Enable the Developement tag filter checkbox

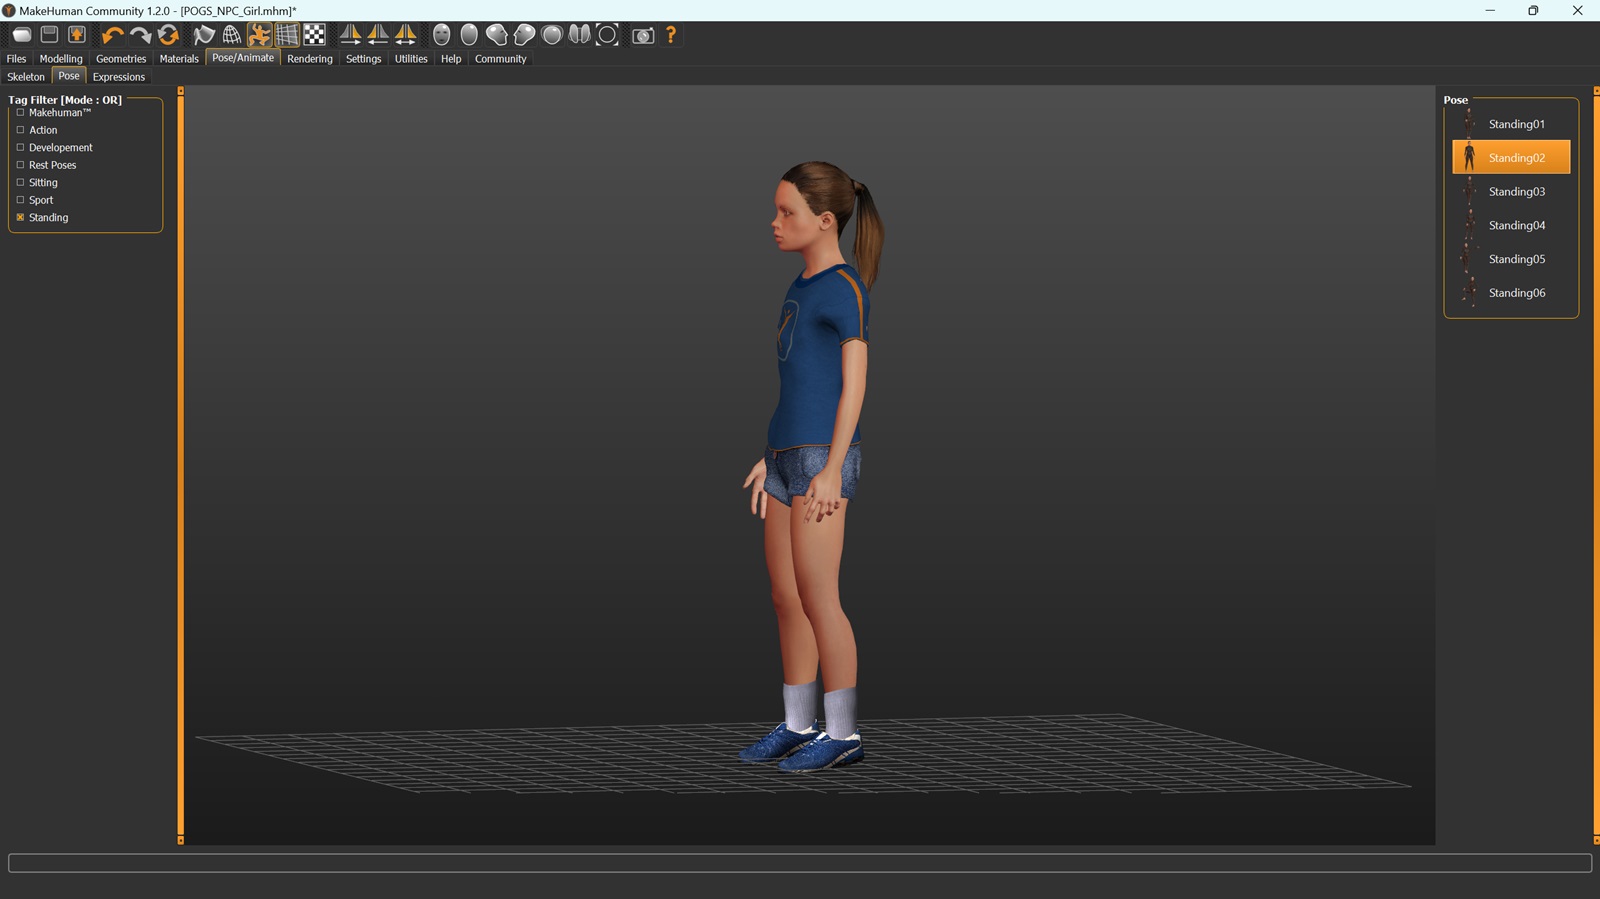pyautogui.click(x=20, y=148)
